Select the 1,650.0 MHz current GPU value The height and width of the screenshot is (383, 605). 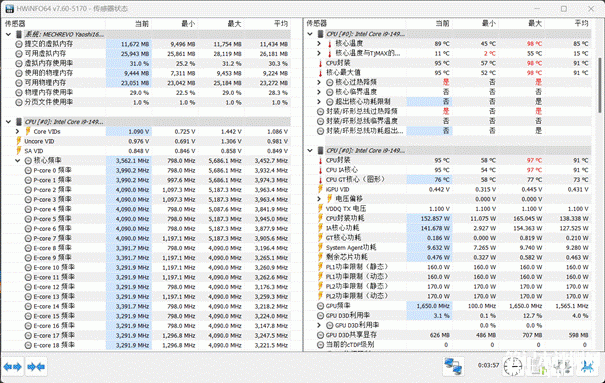tap(433, 306)
